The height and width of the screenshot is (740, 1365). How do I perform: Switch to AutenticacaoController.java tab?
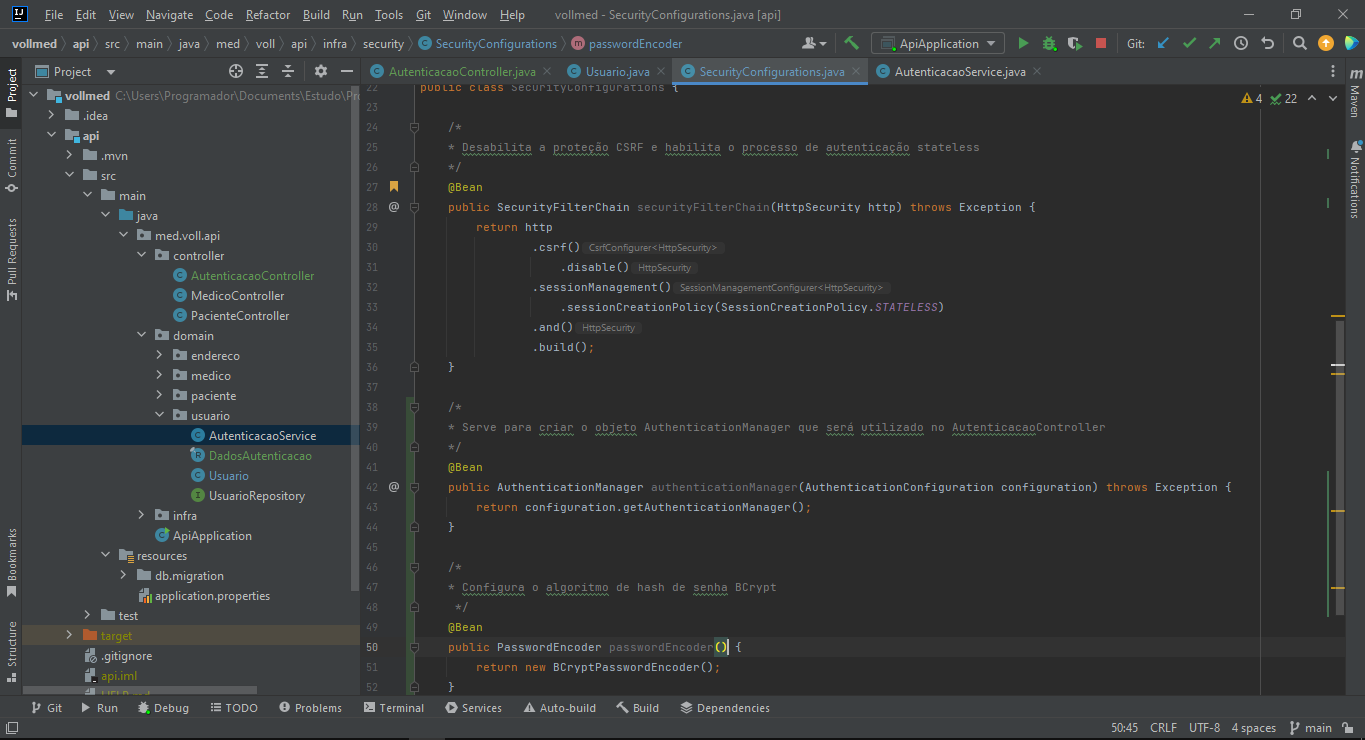(462, 72)
